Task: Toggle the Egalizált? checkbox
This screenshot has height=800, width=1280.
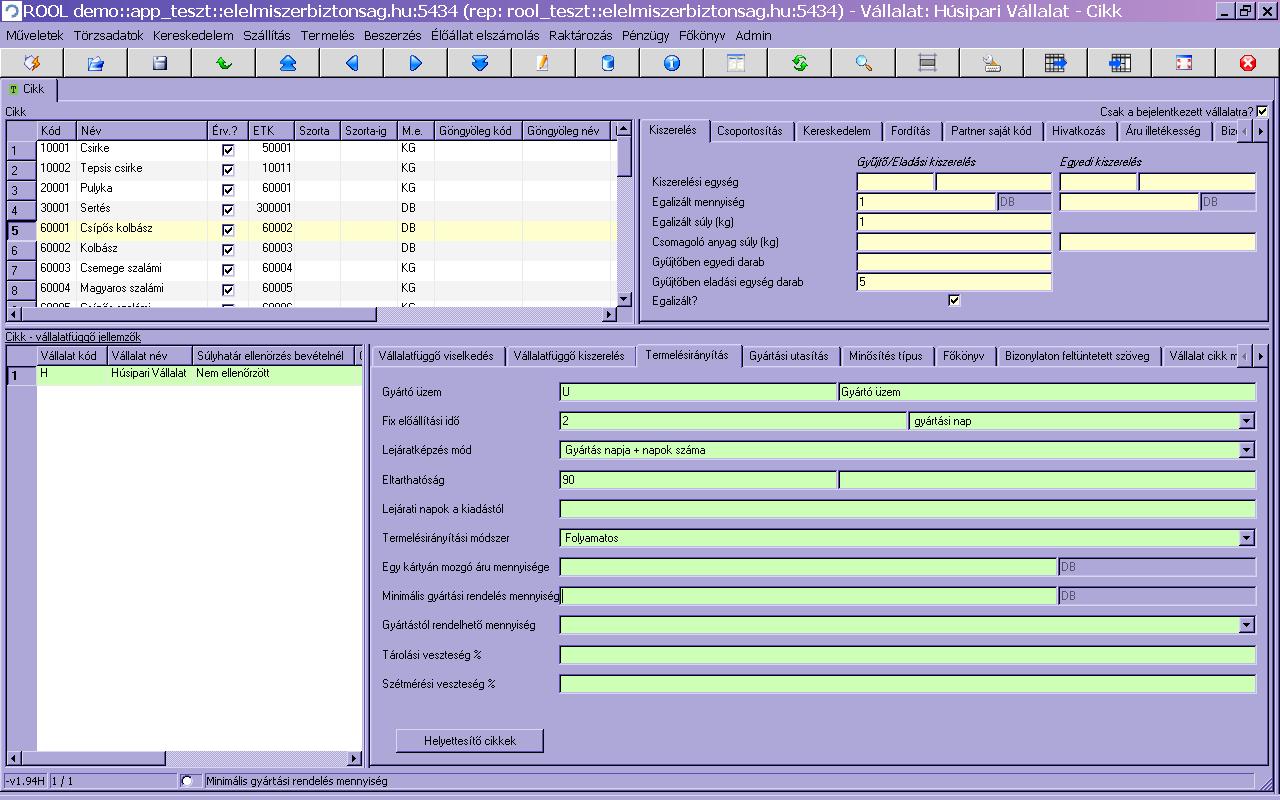Action: click(x=954, y=300)
